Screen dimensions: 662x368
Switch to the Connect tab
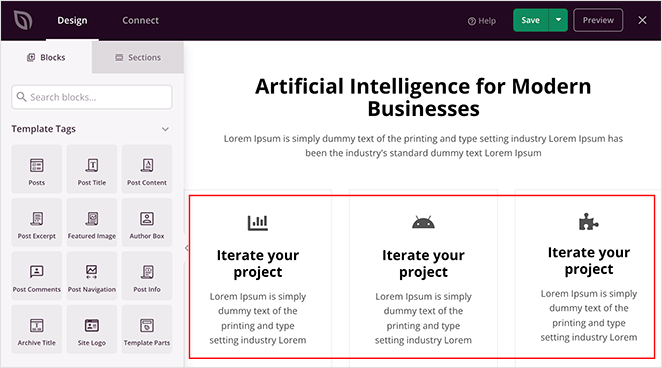tap(141, 20)
